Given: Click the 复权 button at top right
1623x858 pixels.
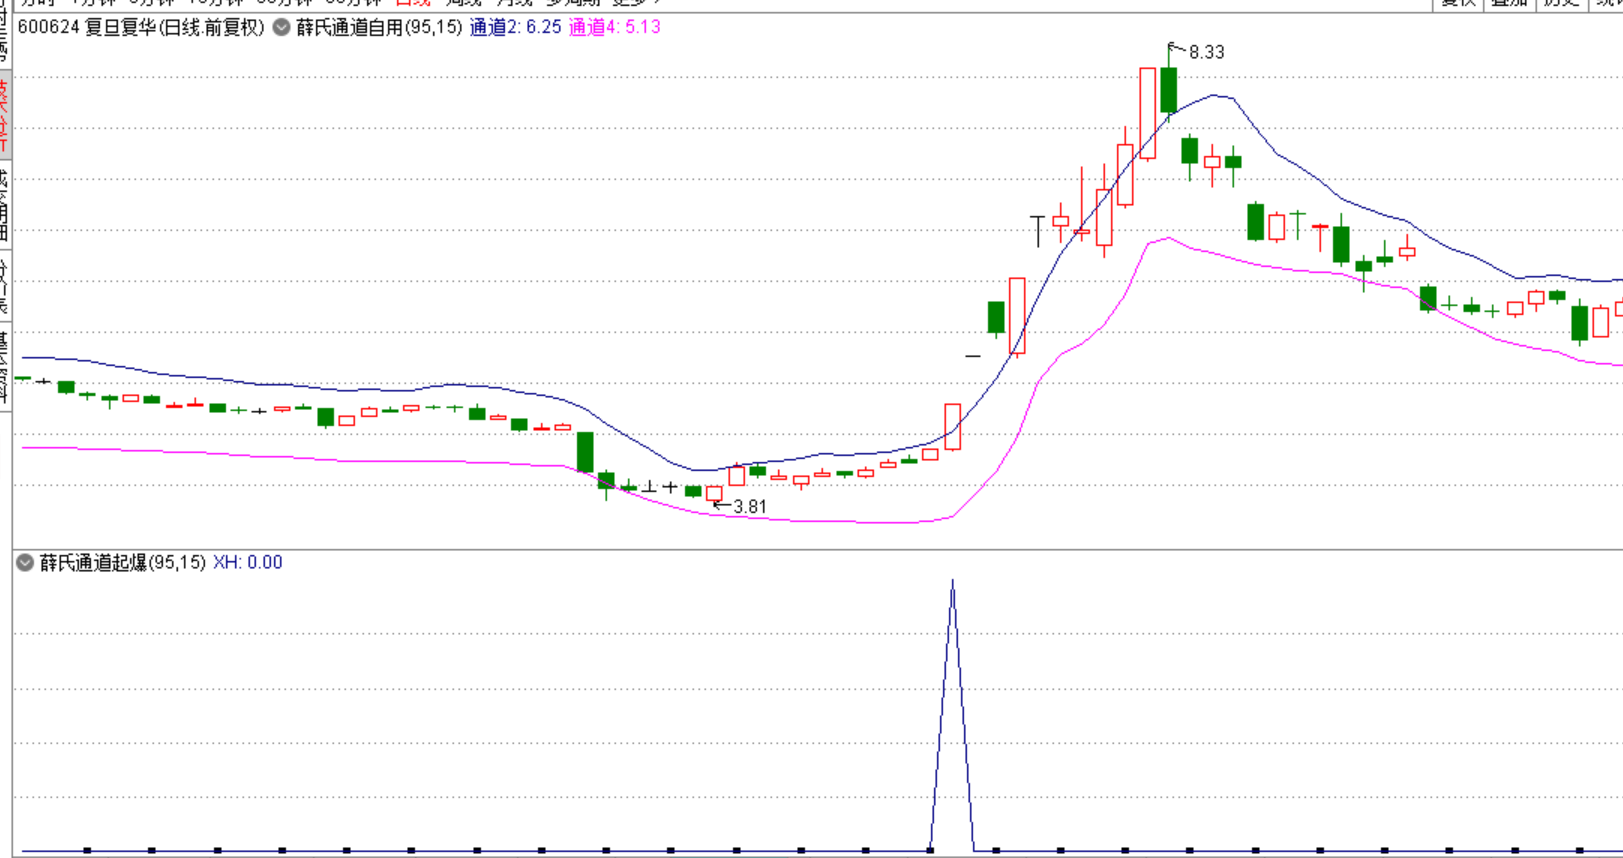Looking at the screenshot, I should point(1458,3).
